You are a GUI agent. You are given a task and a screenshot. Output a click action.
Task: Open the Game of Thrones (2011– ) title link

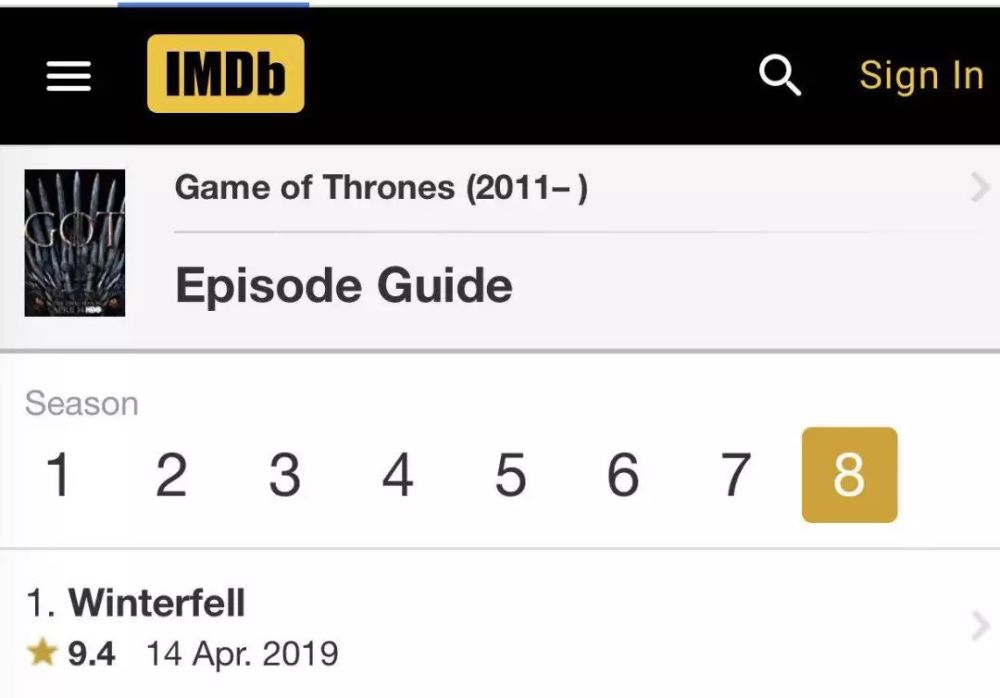pos(381,188)
